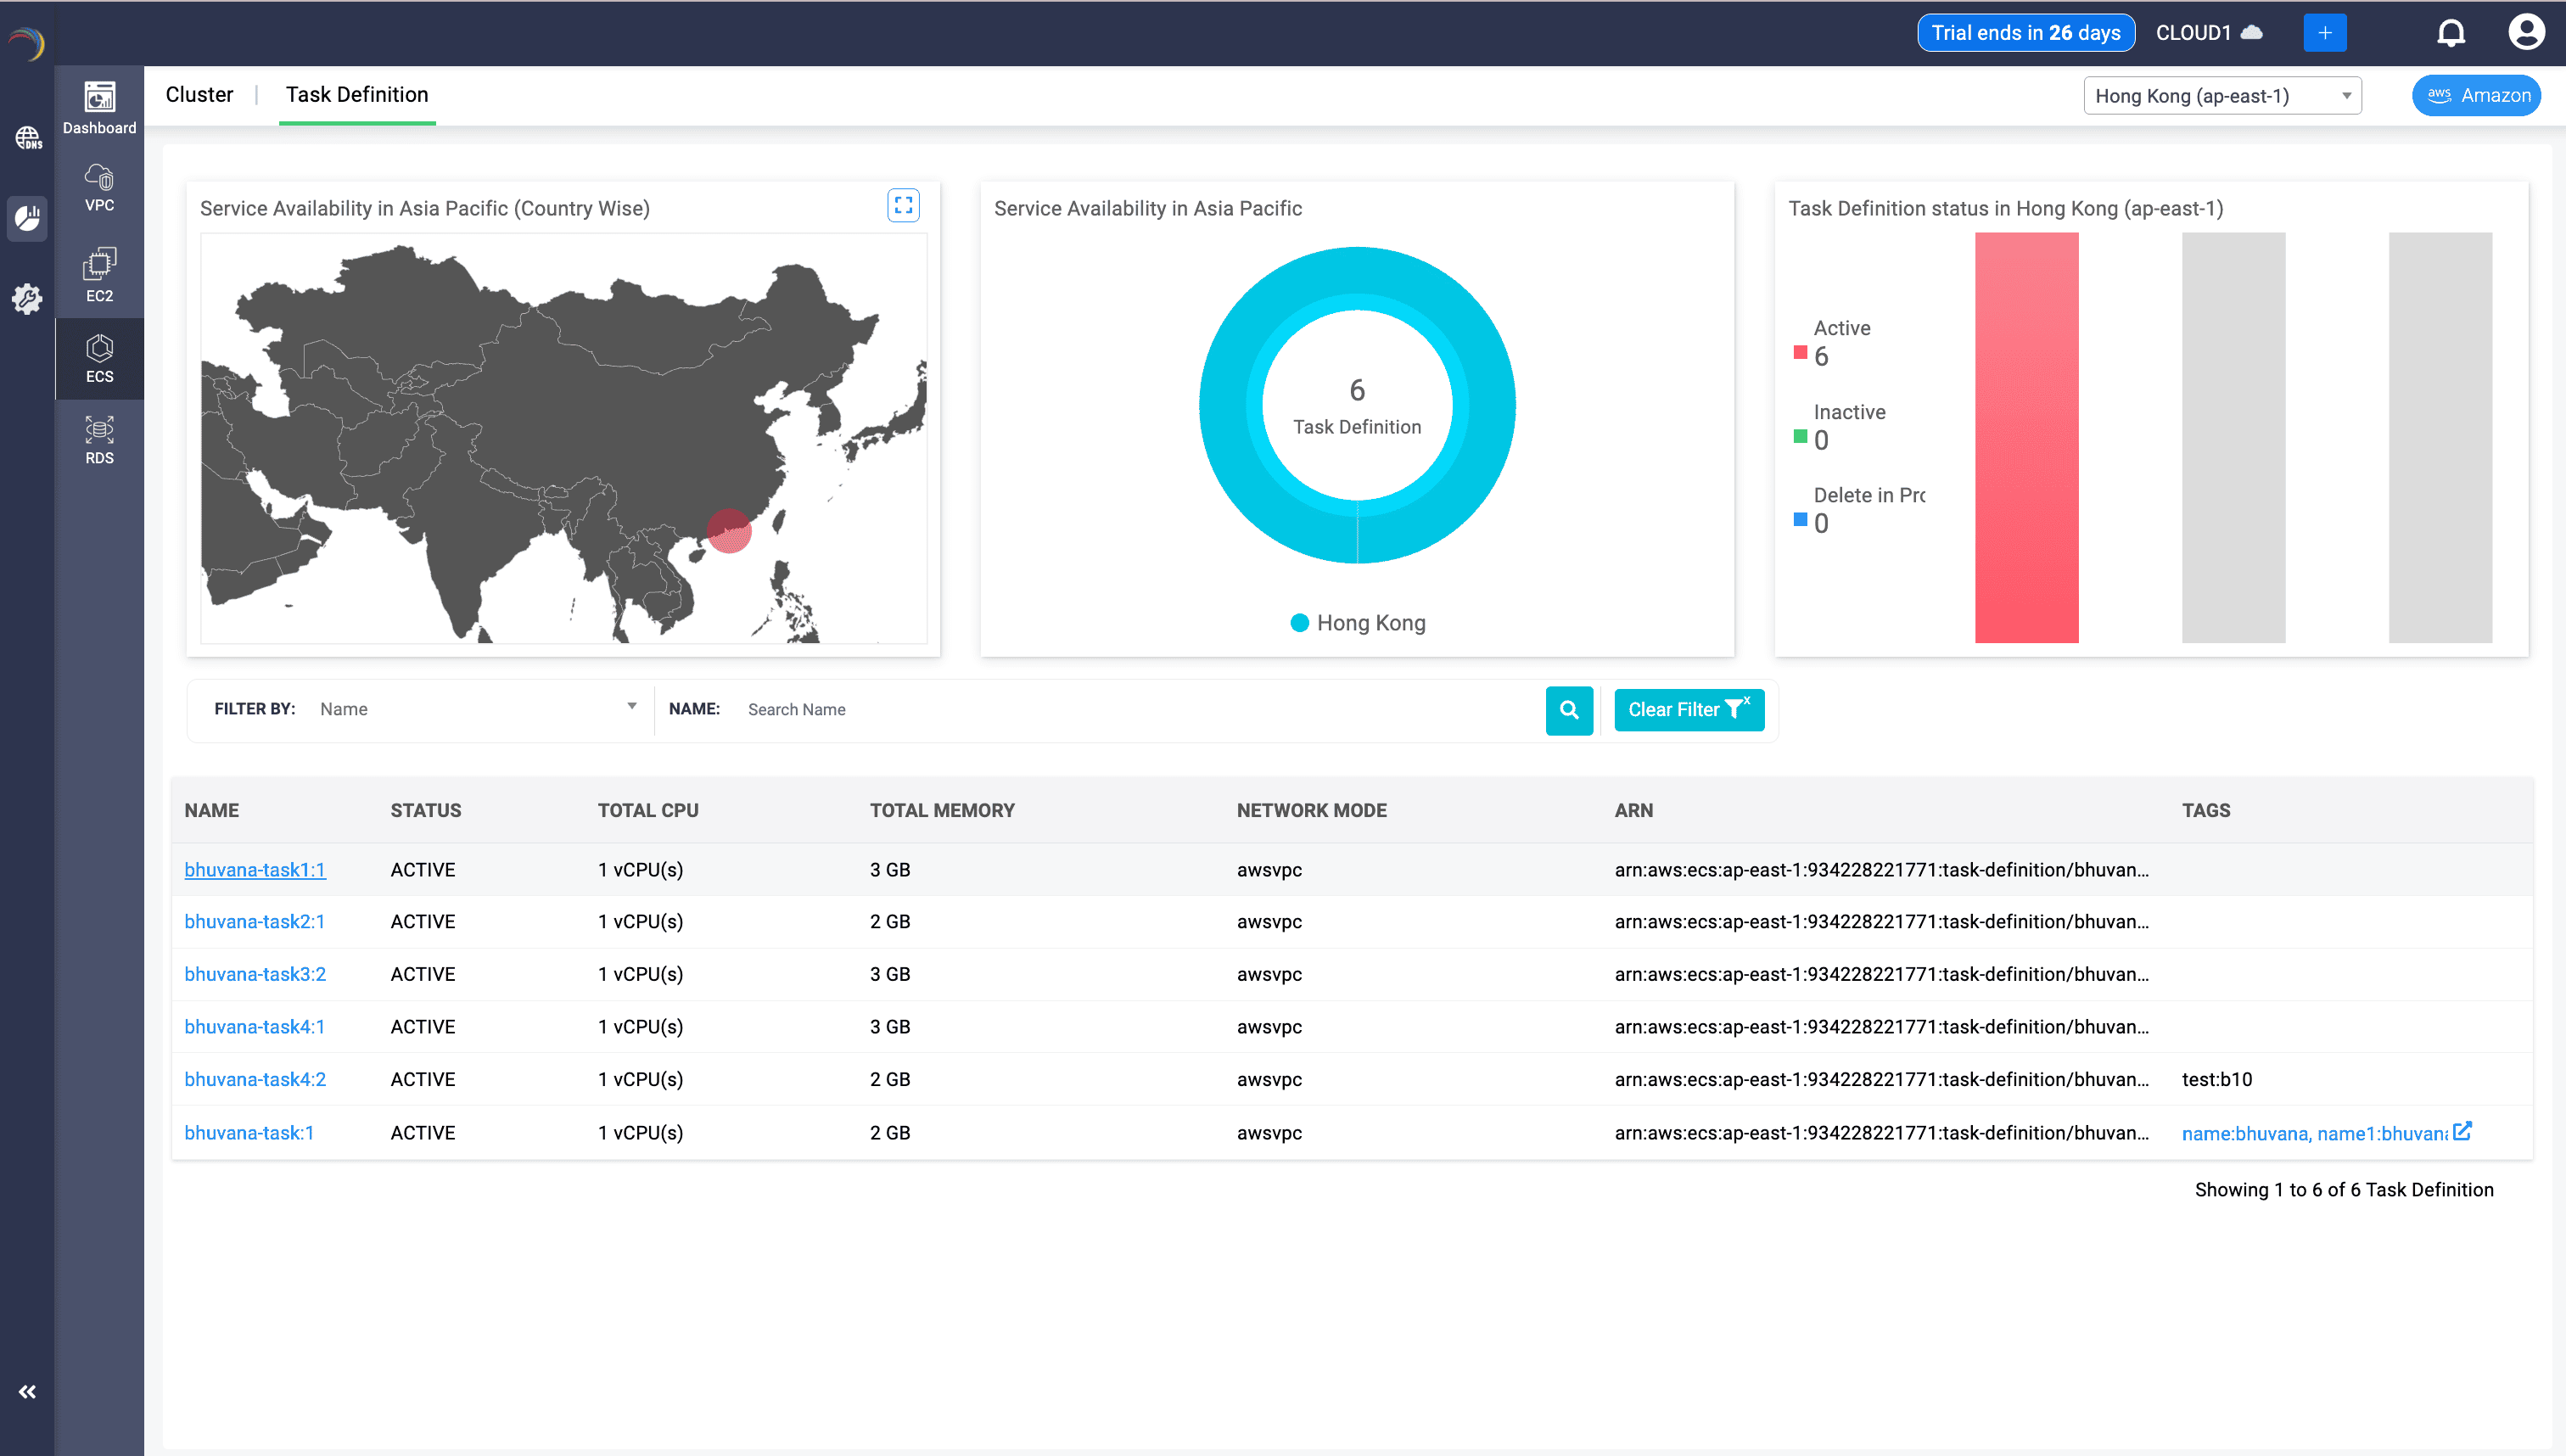Viewport: 2566px width, 1456px height.
Task: Click the TOTAL MEMORY column header
Action: pyautogui.click(x=942, y=810)
